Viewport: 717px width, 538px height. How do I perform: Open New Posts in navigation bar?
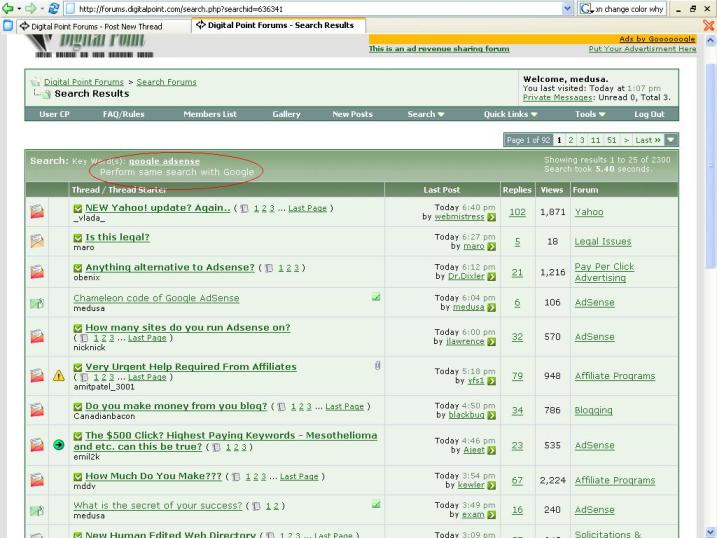[x=352, y=114]
